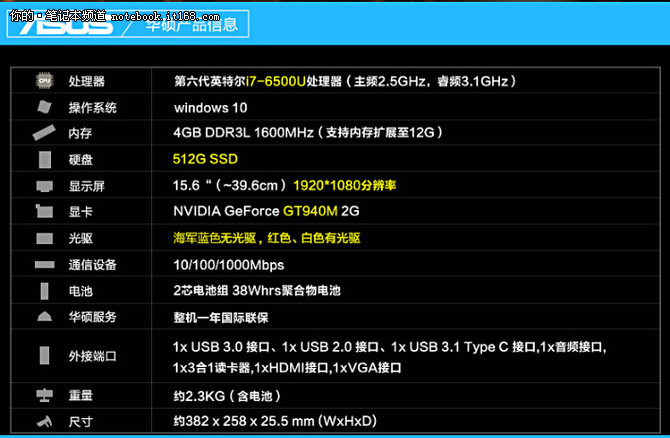
Task: Click the 10/100/1000Mbps network value
Action: point(229,265)
